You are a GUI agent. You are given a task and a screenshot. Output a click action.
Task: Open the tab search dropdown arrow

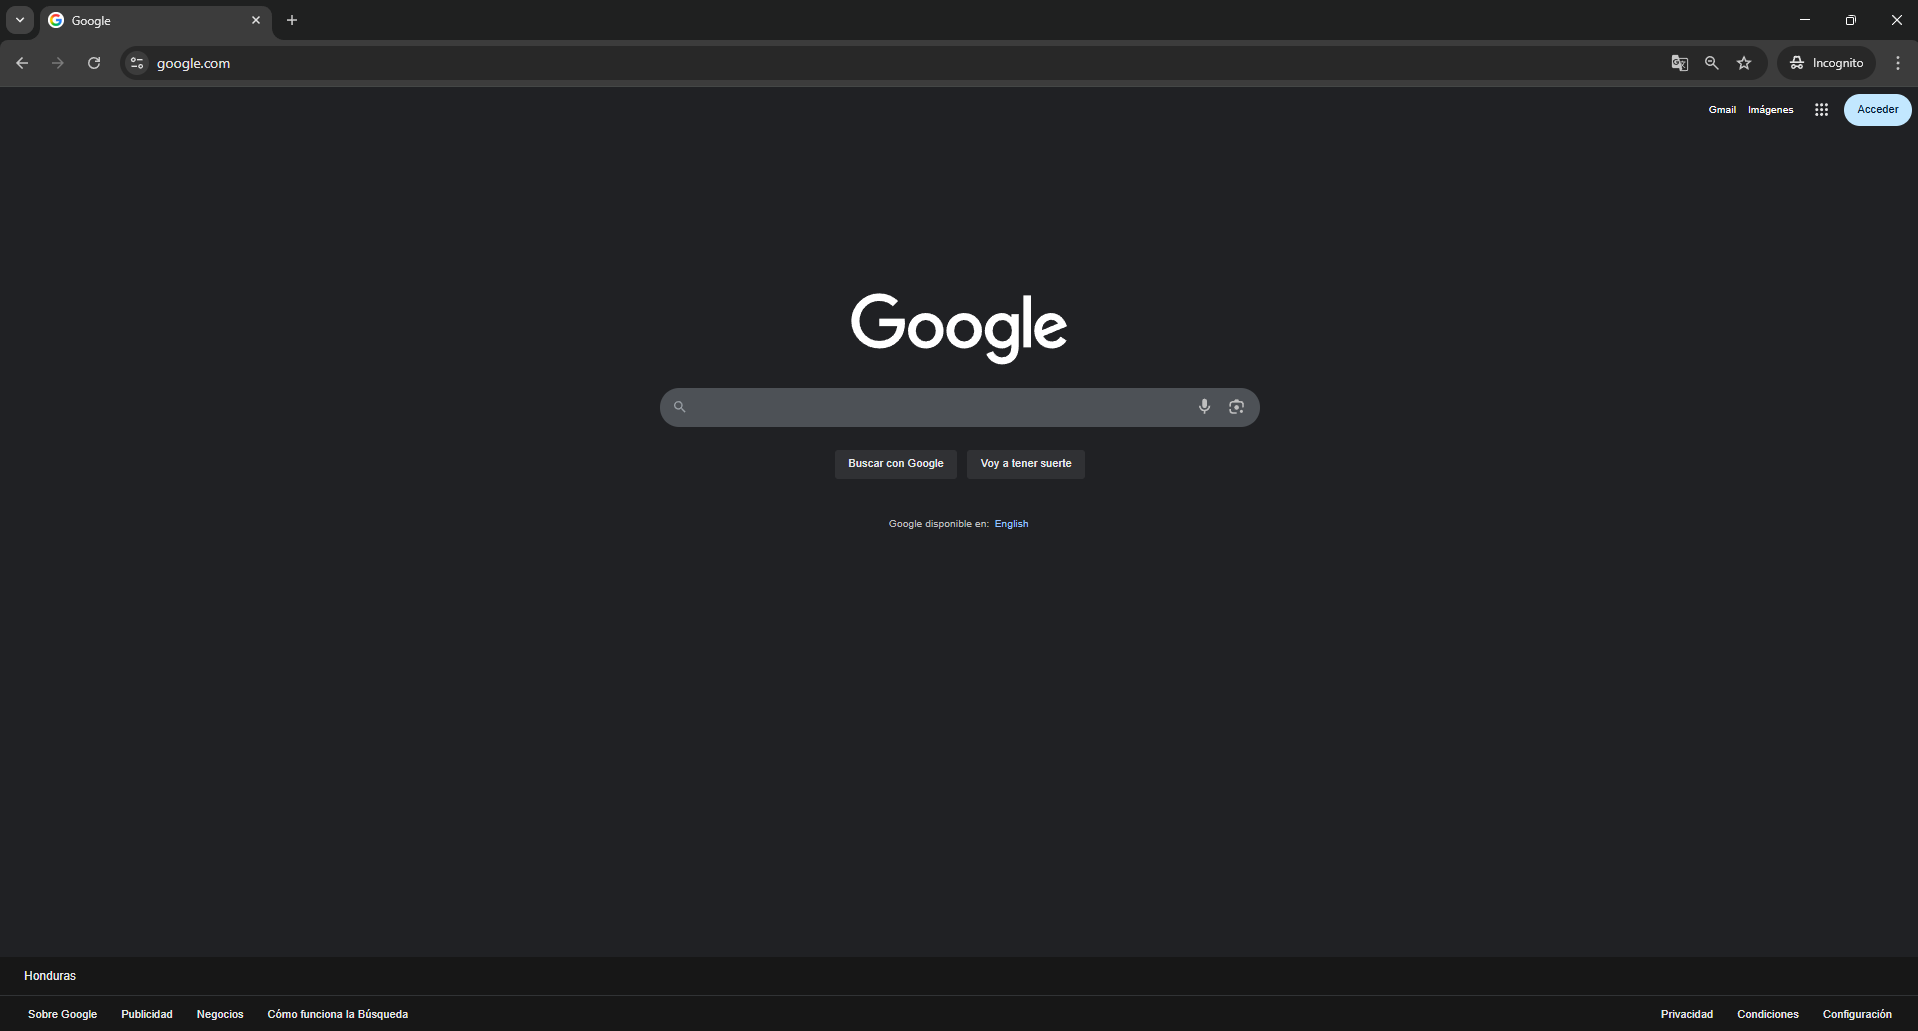20,20
